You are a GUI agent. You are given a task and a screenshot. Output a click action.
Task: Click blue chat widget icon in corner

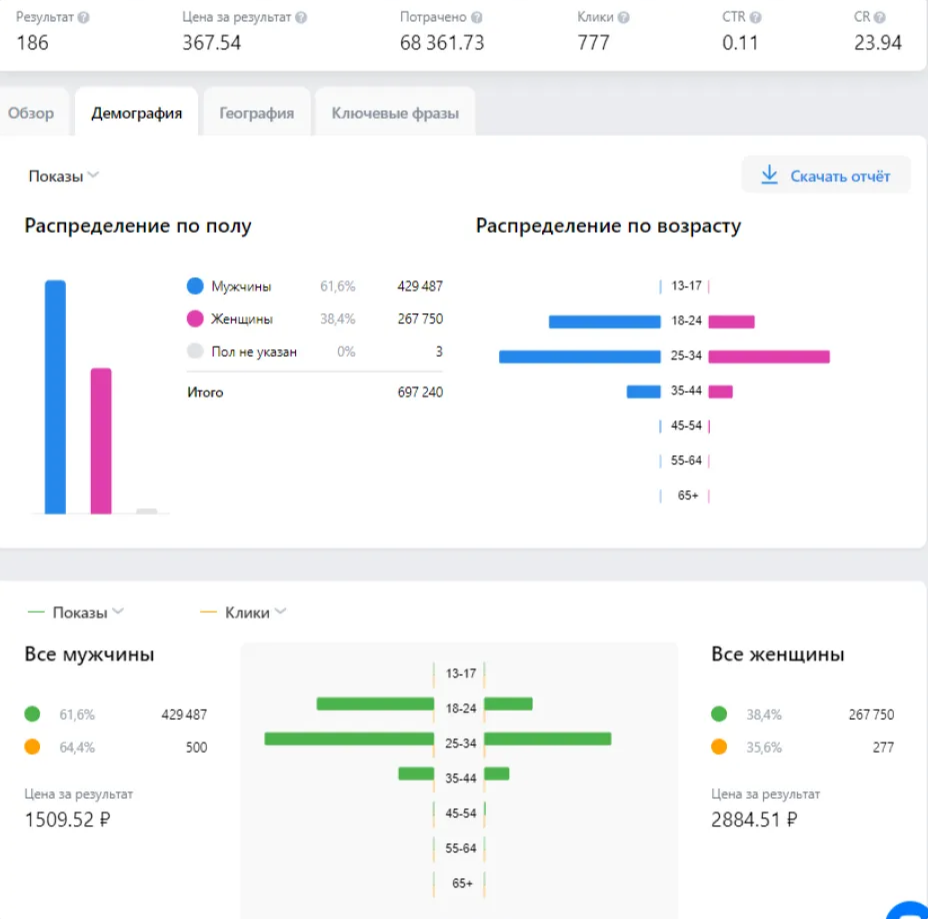pos(910,908)
